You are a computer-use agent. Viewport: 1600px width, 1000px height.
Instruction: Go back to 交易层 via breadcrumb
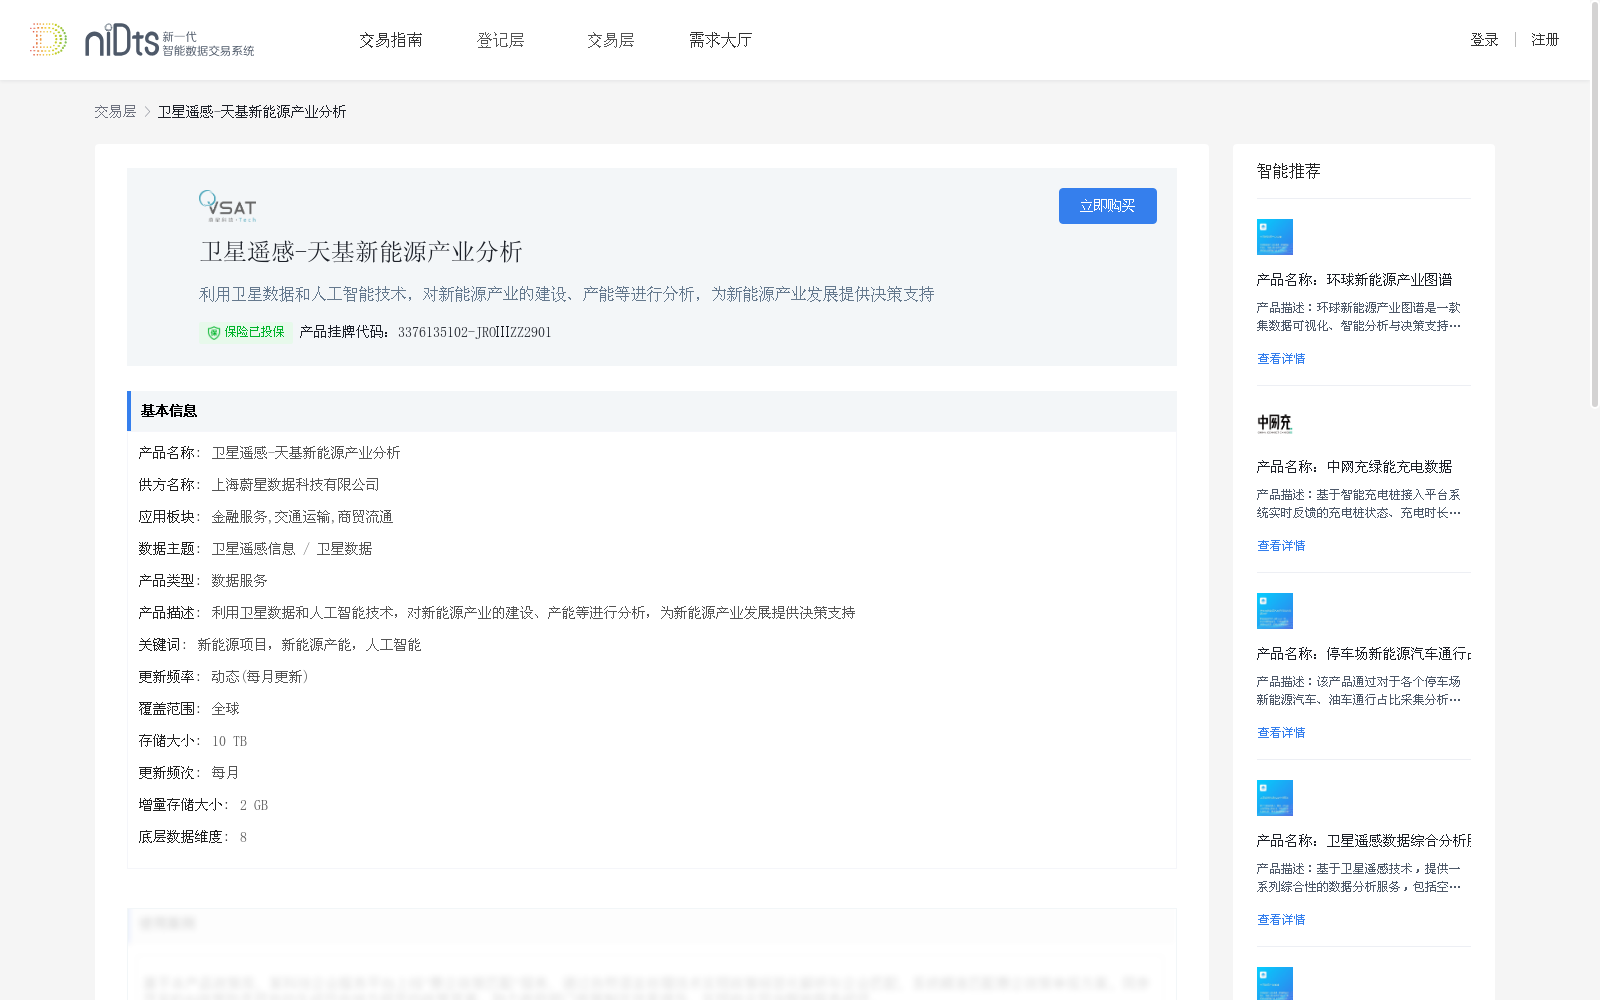tap(115, 112)
